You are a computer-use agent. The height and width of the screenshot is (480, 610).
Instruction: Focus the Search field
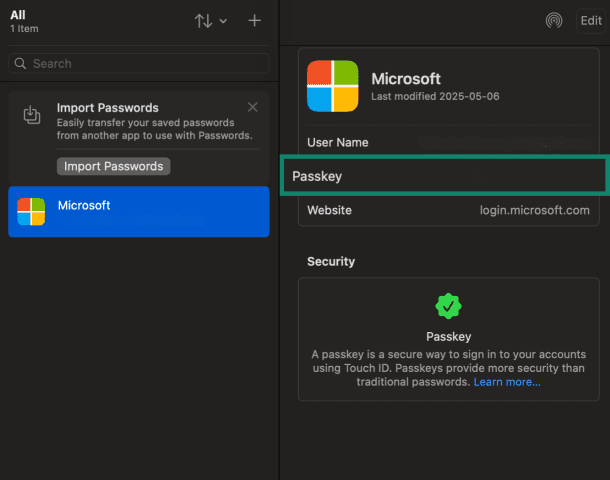pos(139,63)
